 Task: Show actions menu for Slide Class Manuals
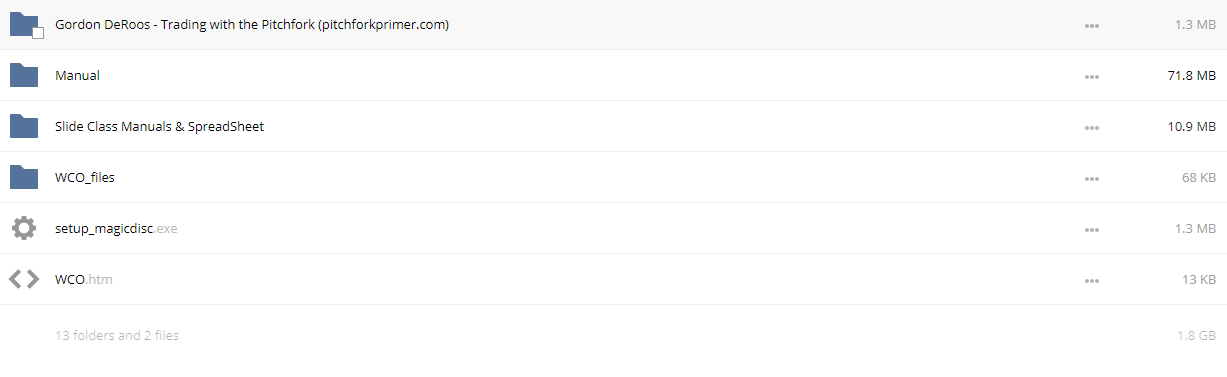click(x=1092, y=127)
